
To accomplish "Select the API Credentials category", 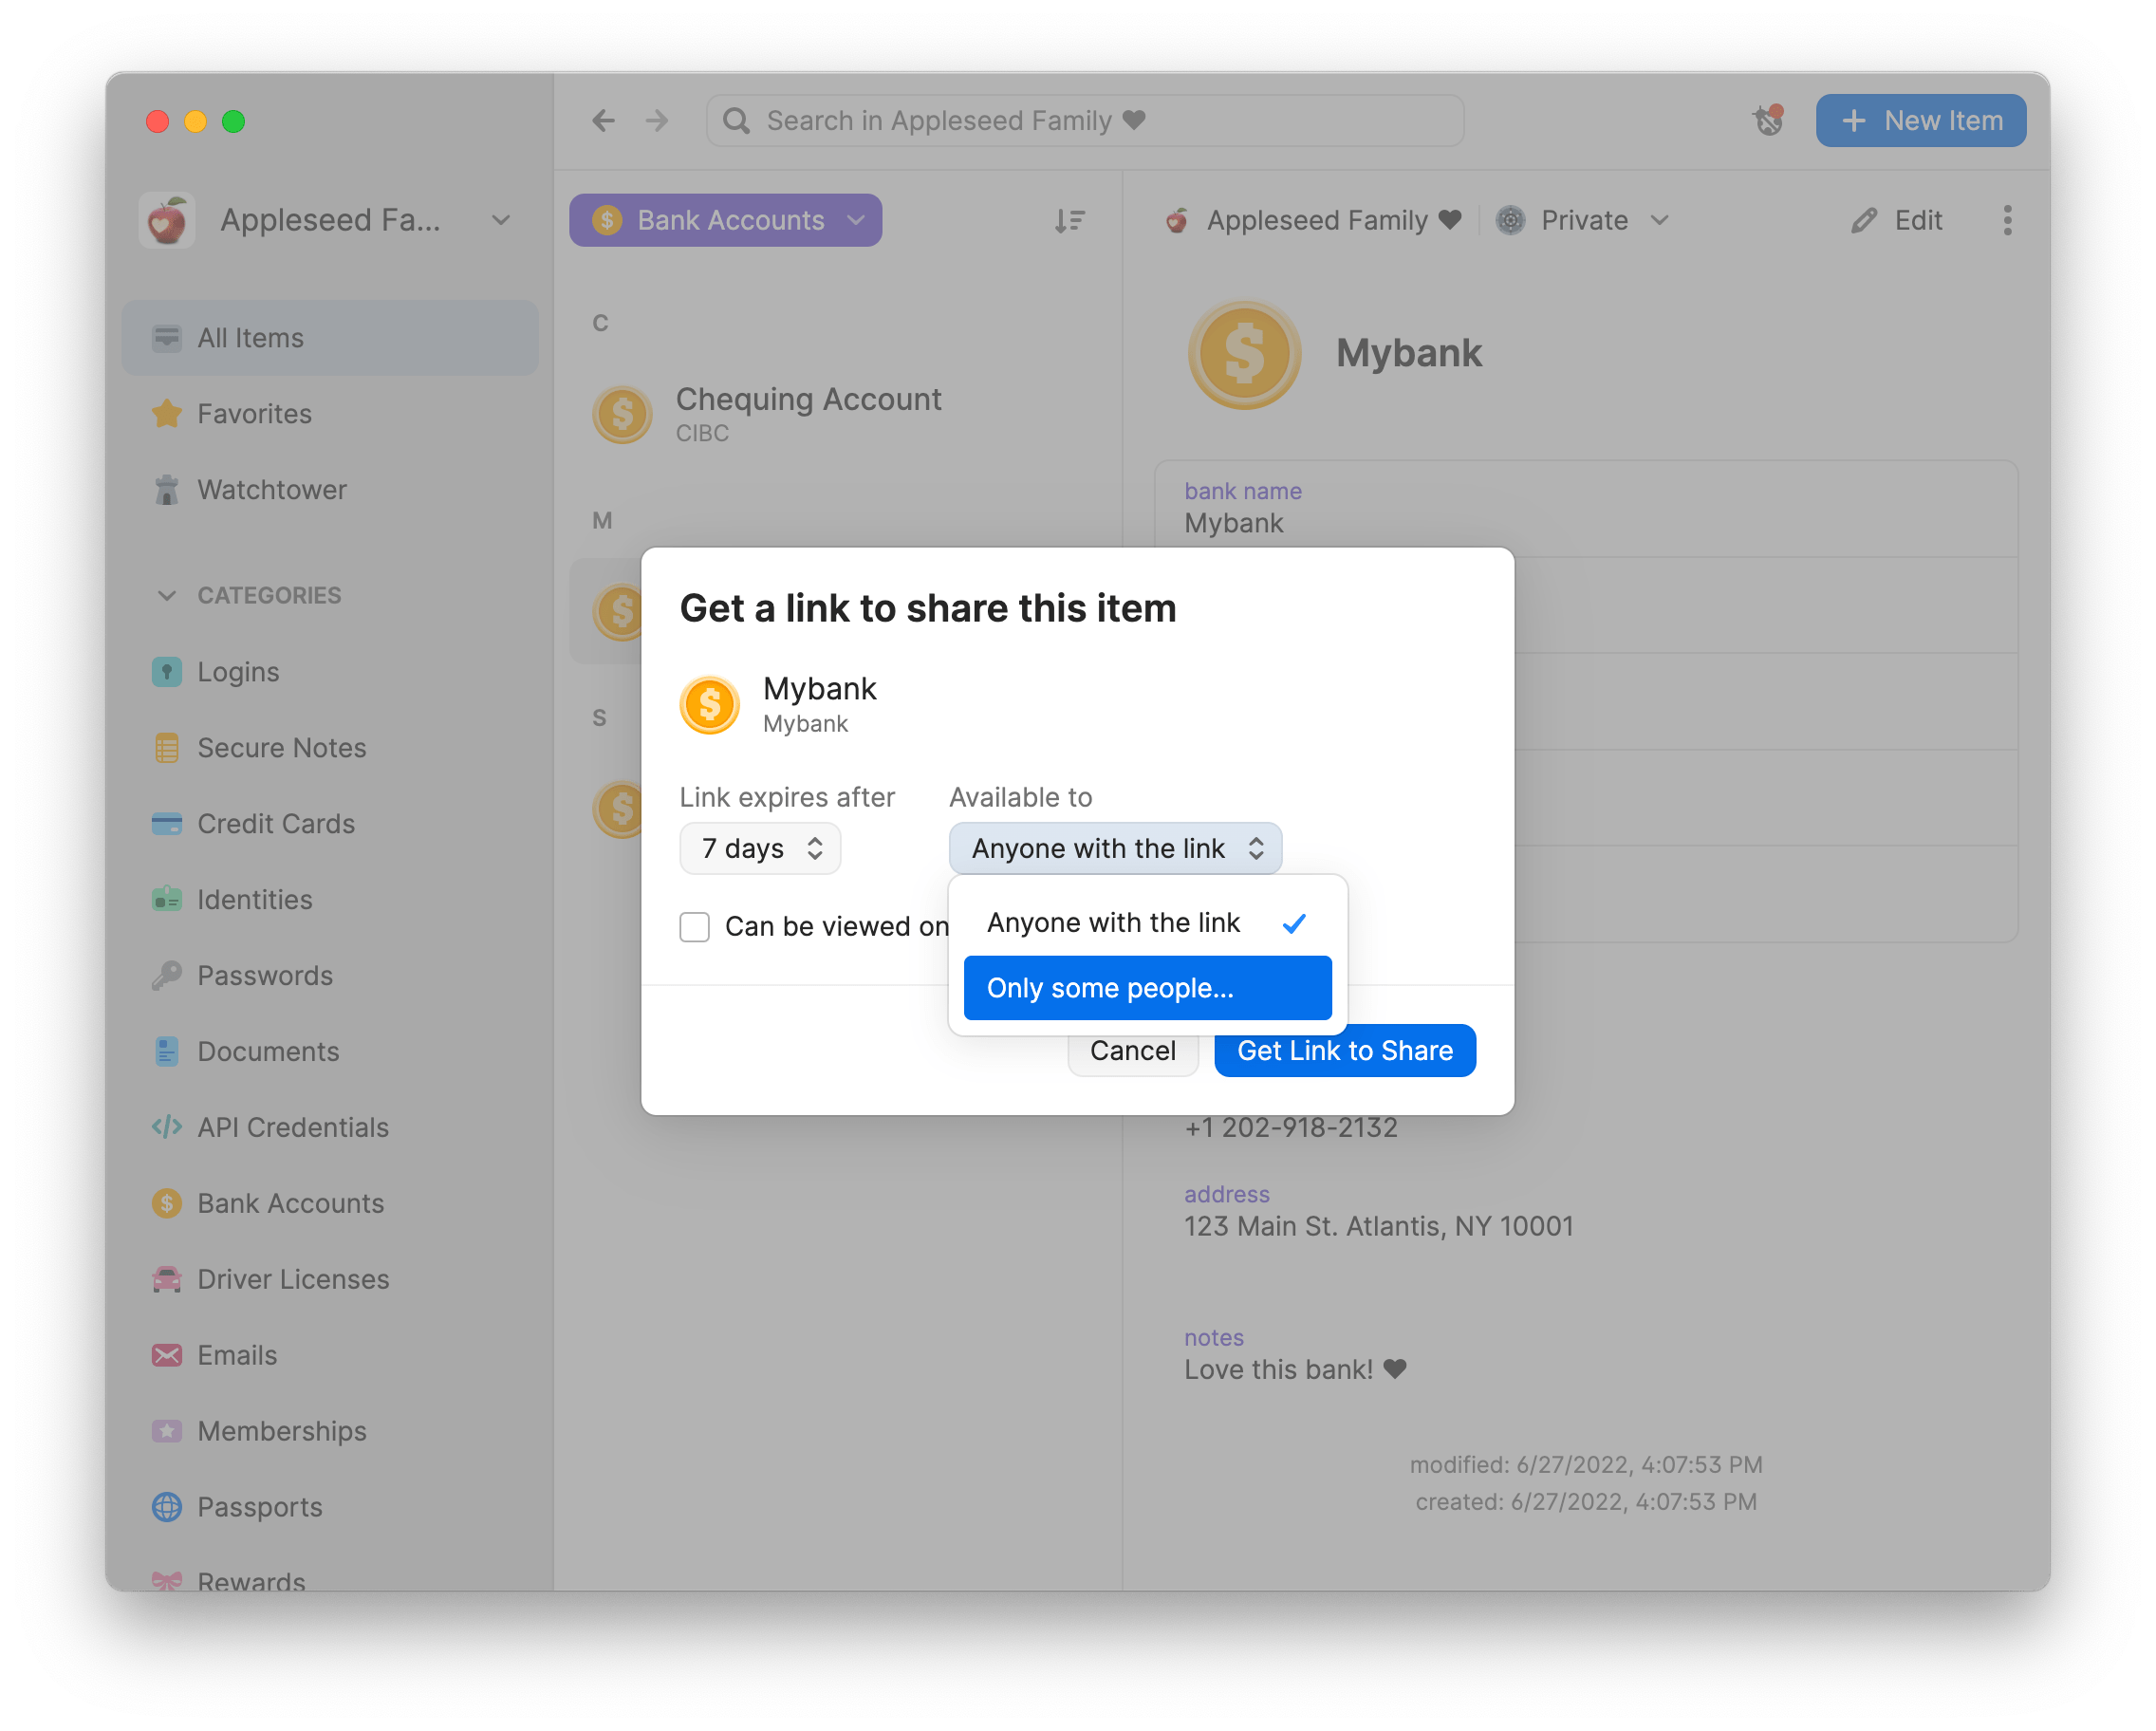I will click(x=329, y=1128).
